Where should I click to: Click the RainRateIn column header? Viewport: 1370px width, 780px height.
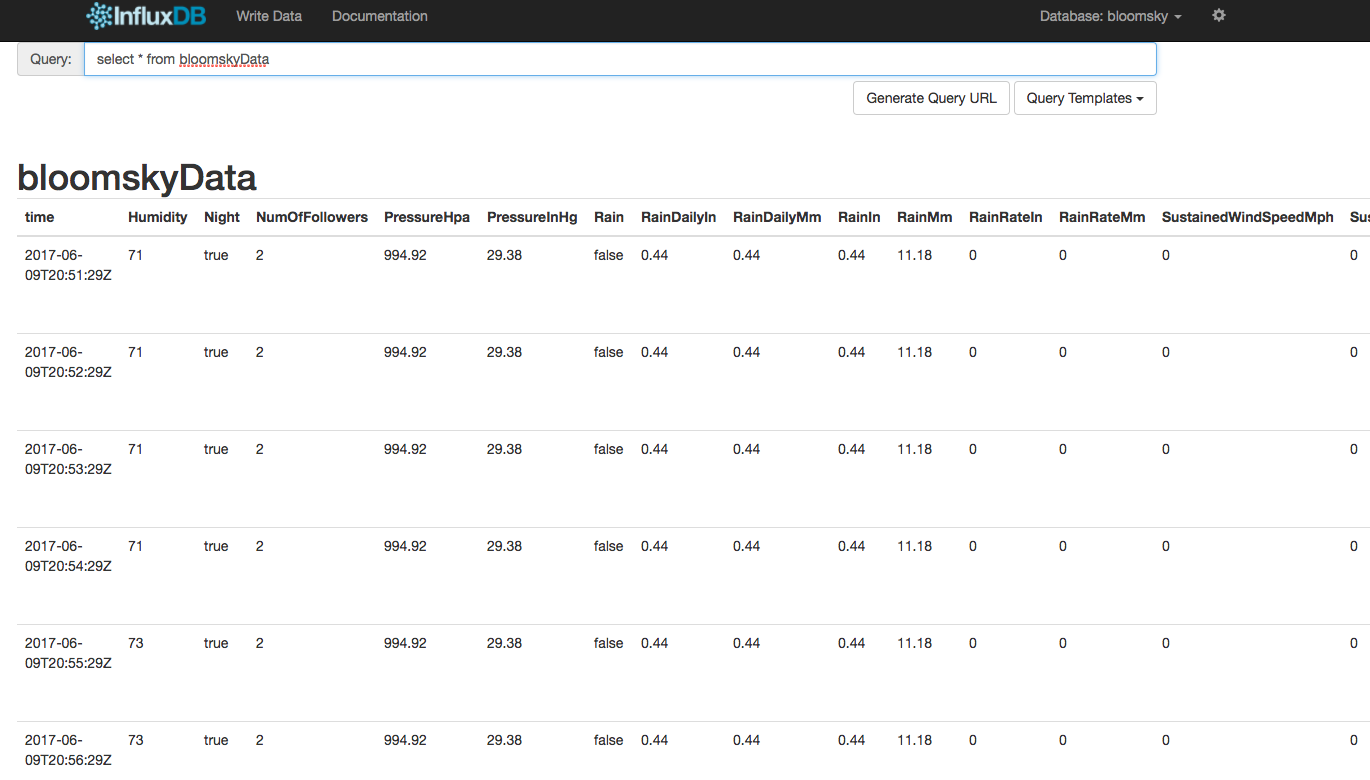1006,217
